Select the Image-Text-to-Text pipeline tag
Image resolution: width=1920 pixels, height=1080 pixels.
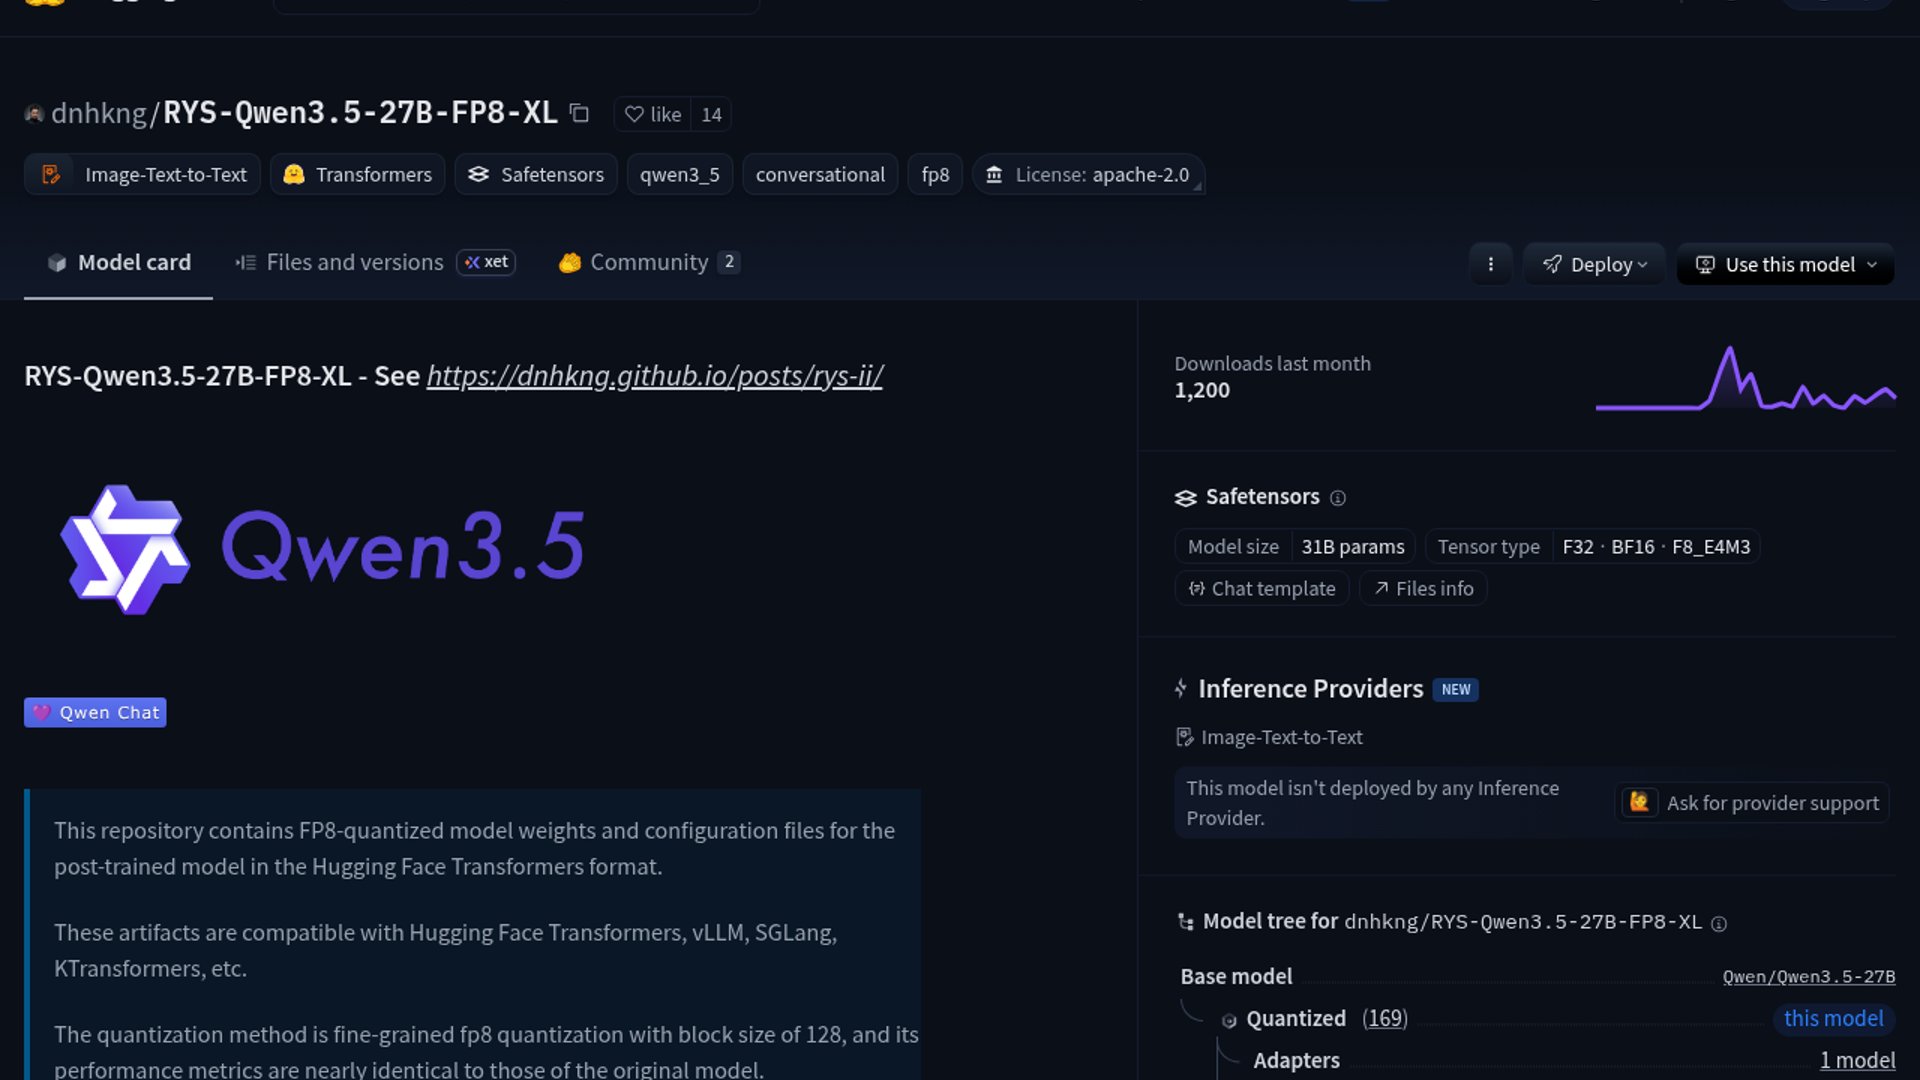tap(141, 174)
